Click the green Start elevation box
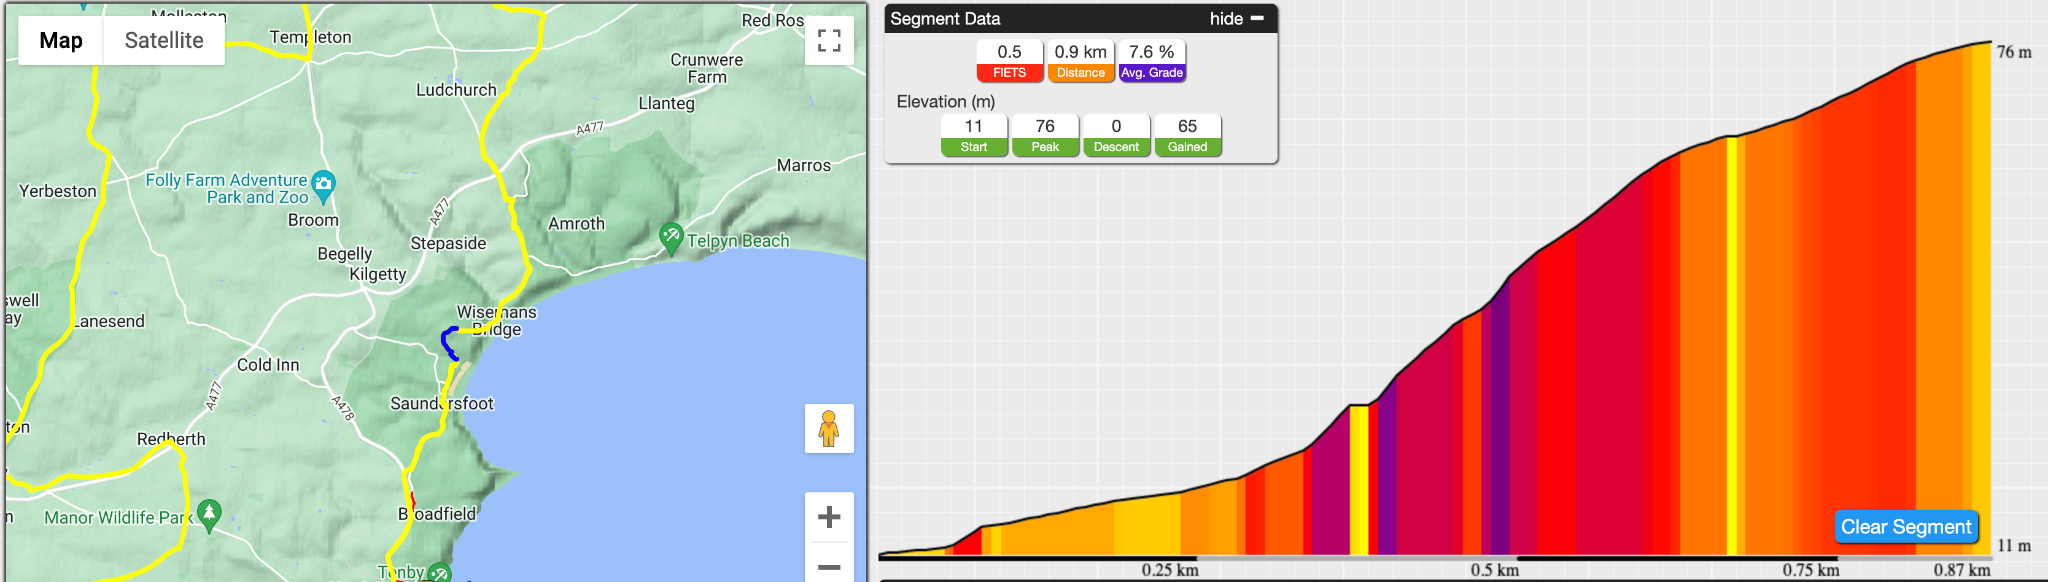 coord(974,135)
